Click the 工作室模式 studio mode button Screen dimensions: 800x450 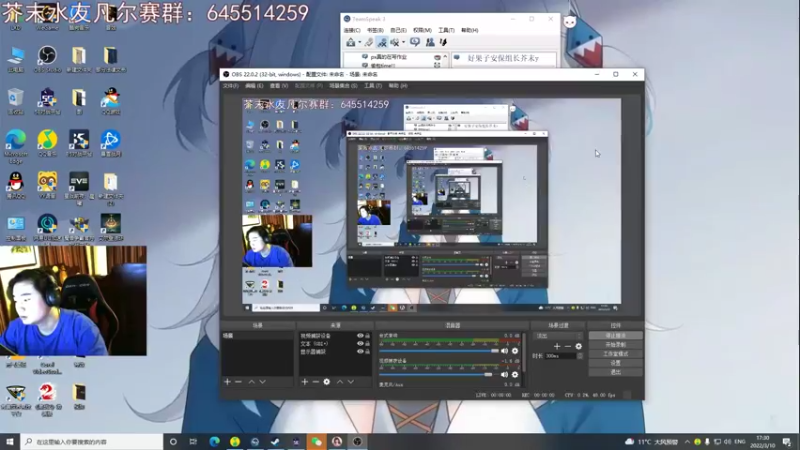[x=615, y=354]
